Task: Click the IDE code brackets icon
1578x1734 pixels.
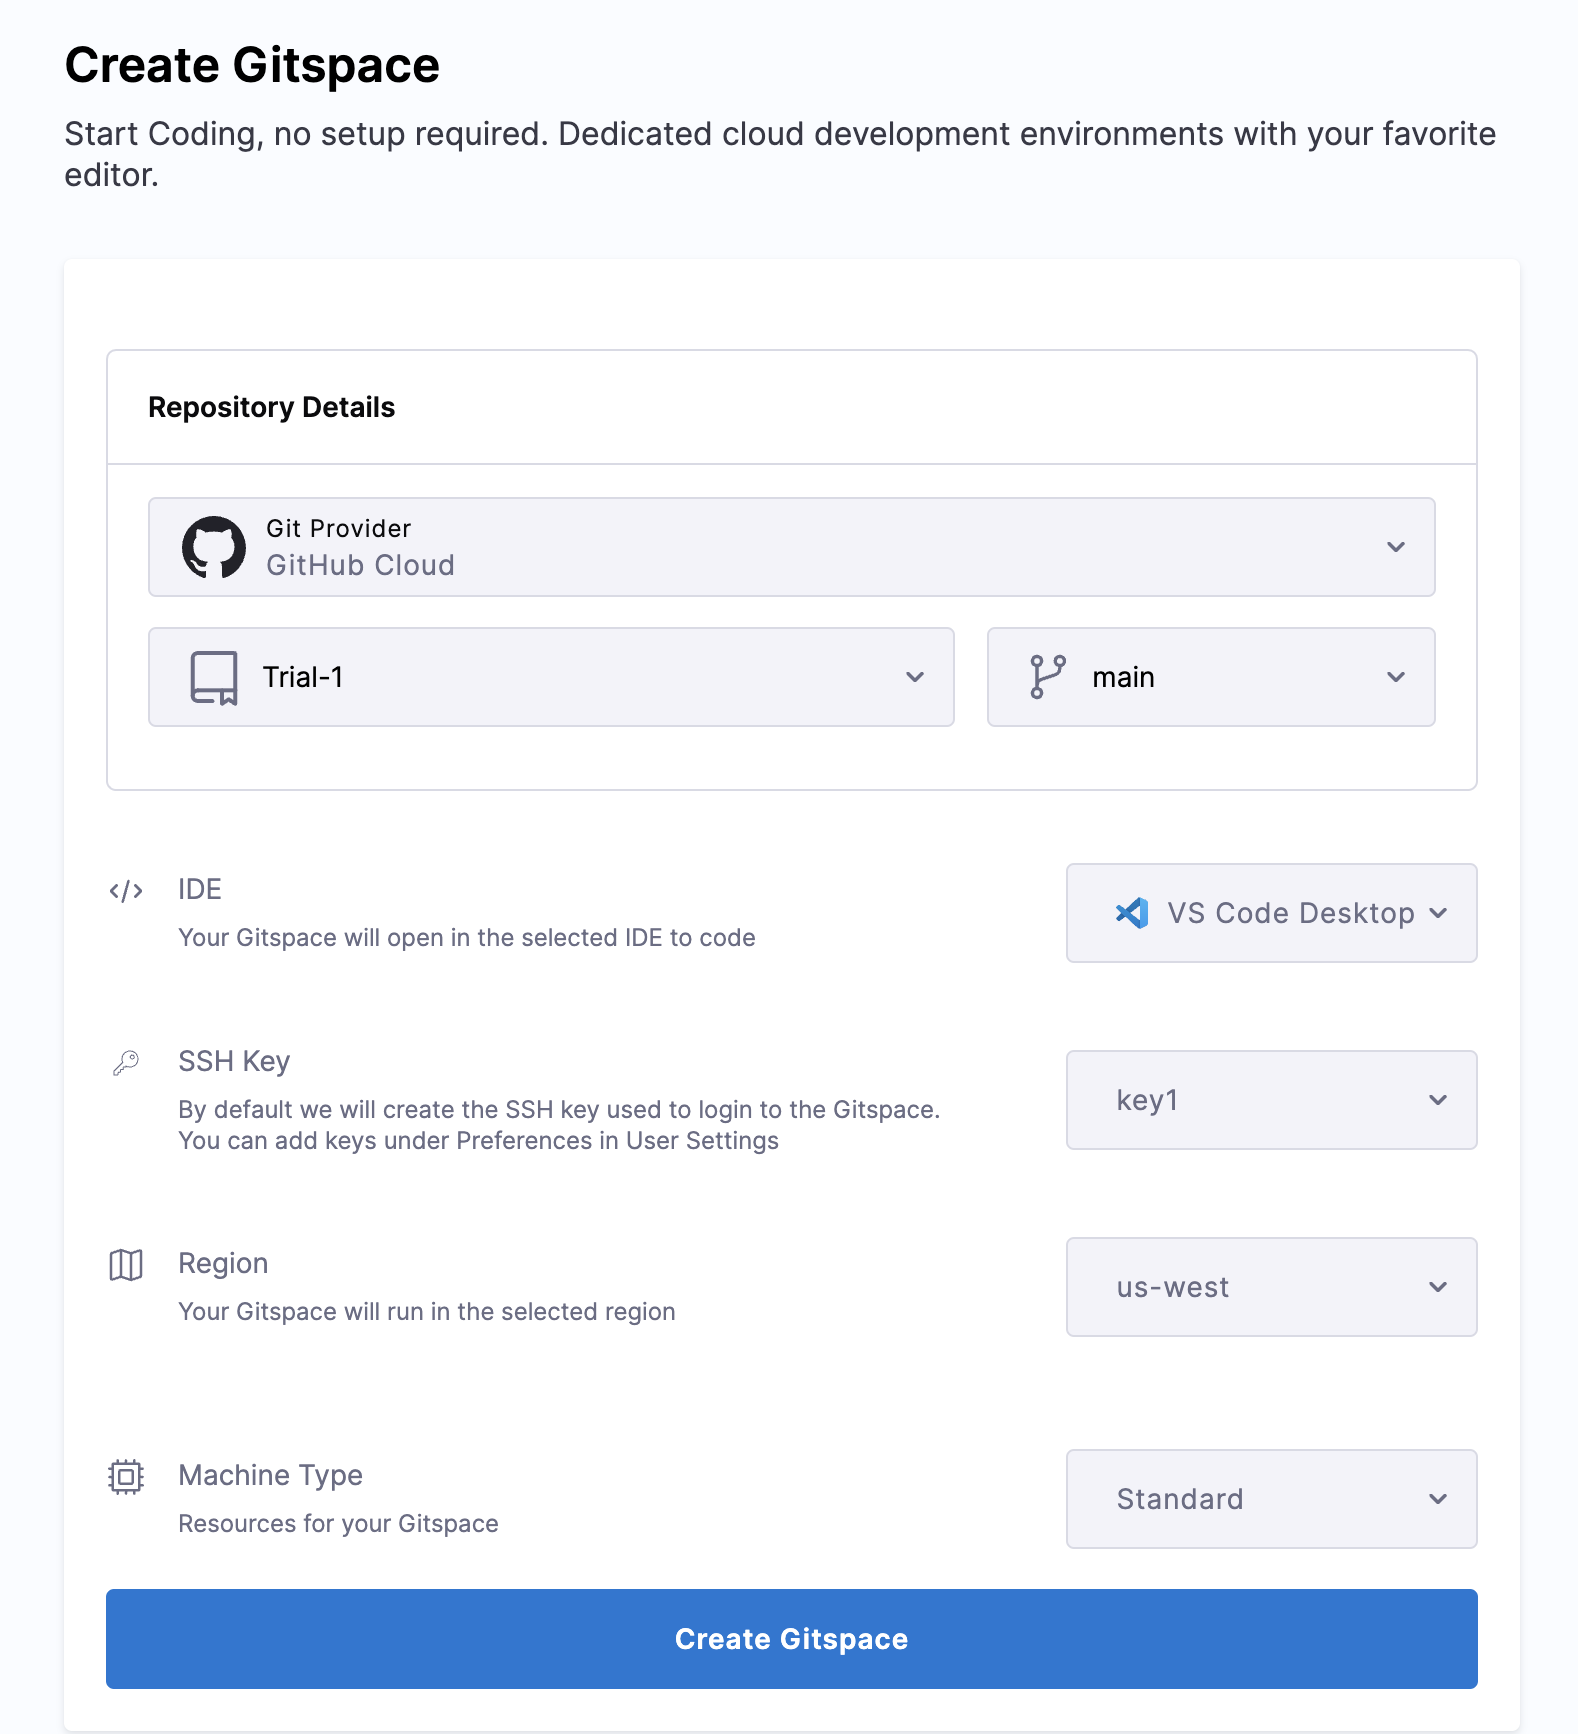Action: (x=126, y=891)
